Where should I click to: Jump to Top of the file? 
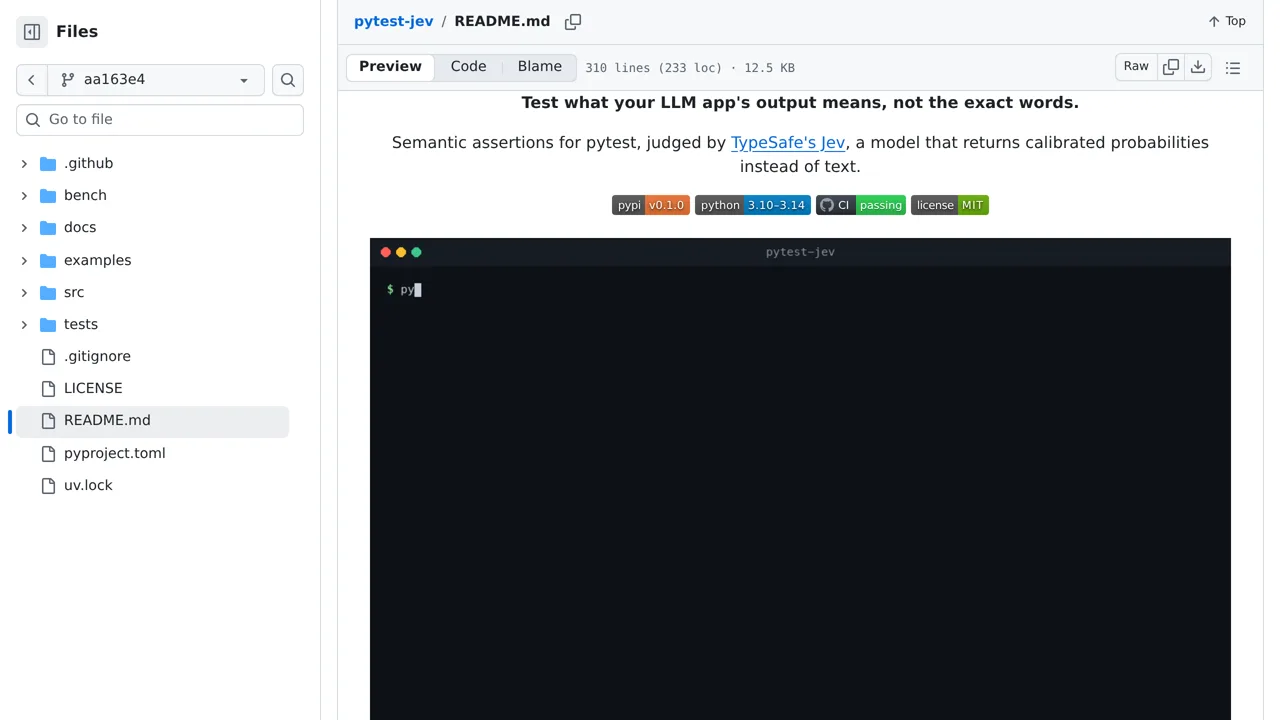tap(1227, 21)
